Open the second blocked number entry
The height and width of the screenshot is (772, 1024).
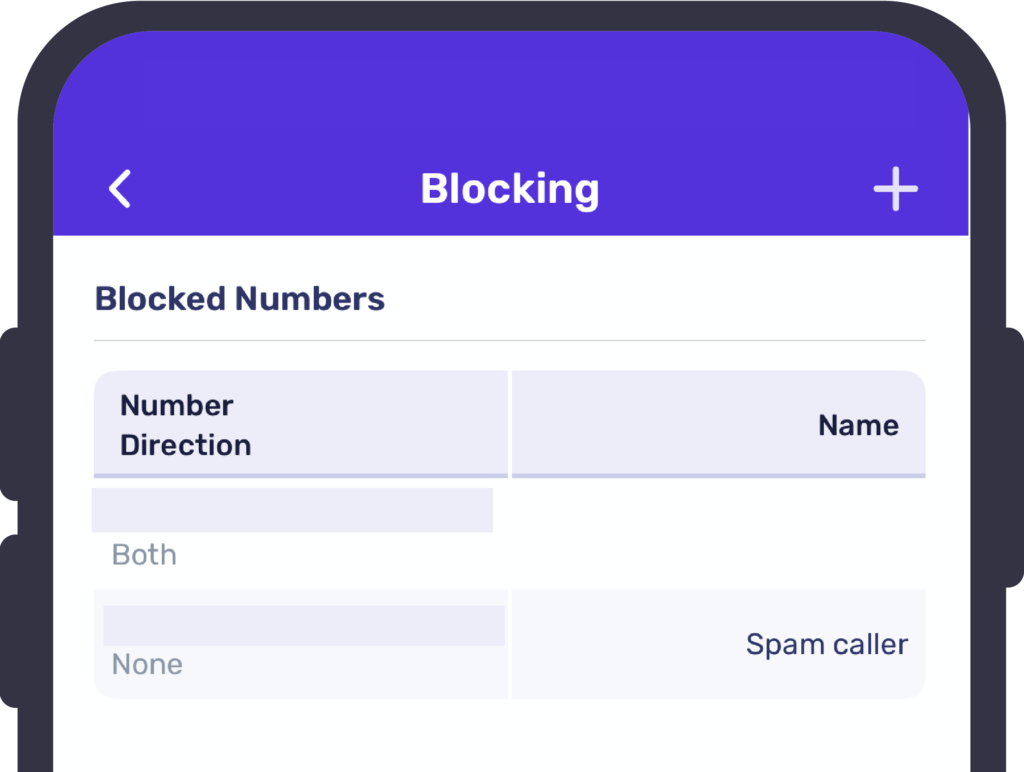[304, 626]
